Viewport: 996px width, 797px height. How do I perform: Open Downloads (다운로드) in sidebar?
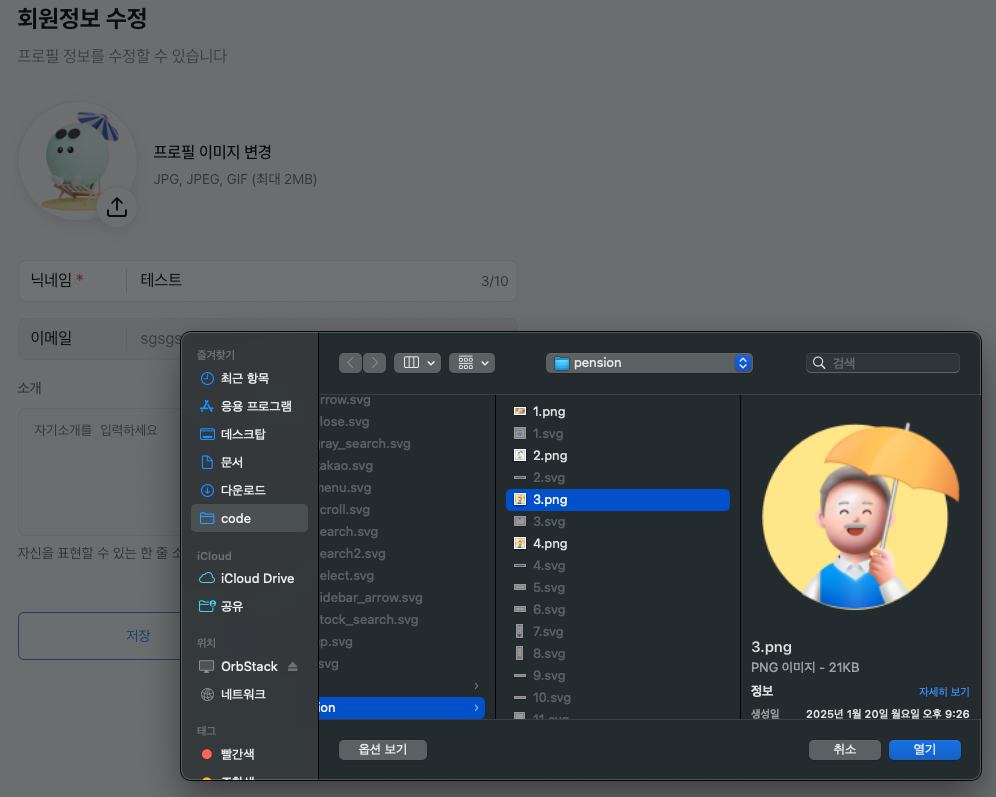click(249, 490)
